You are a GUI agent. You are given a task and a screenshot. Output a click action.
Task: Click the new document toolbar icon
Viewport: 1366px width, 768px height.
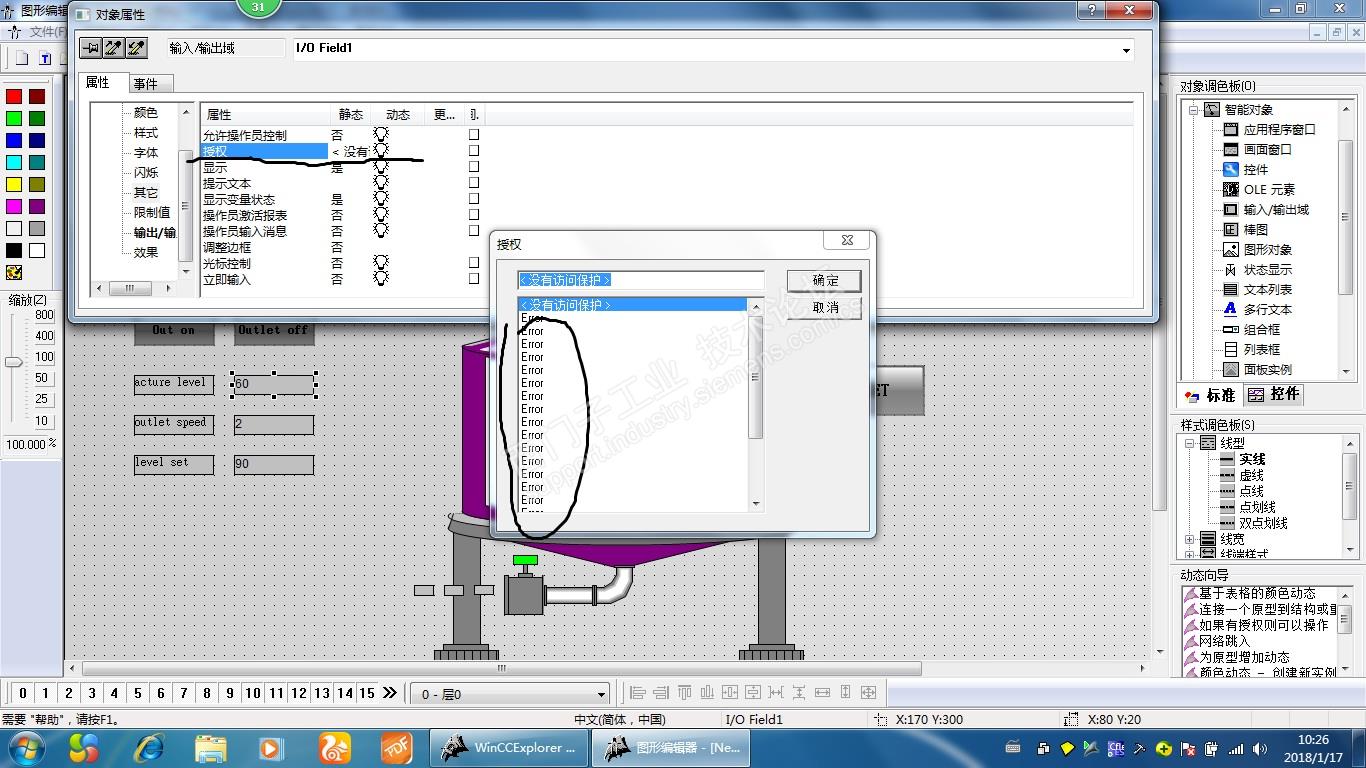pyautogui.click(x=22, y=58)
